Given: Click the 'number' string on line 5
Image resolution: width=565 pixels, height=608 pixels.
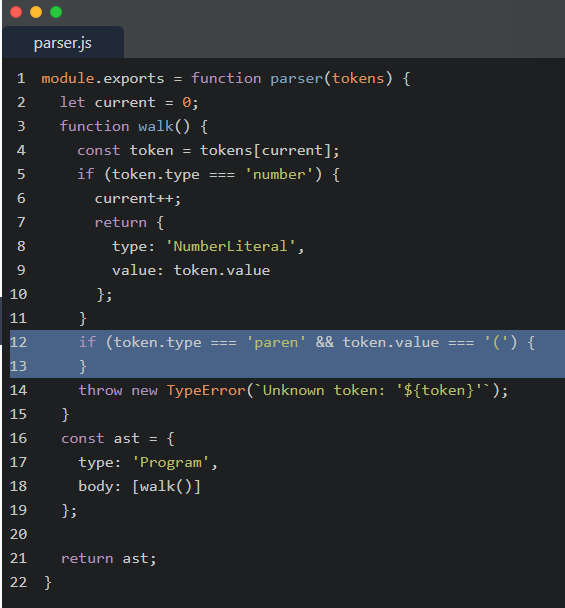Looking at the screenshot, I should click(279, 174).
